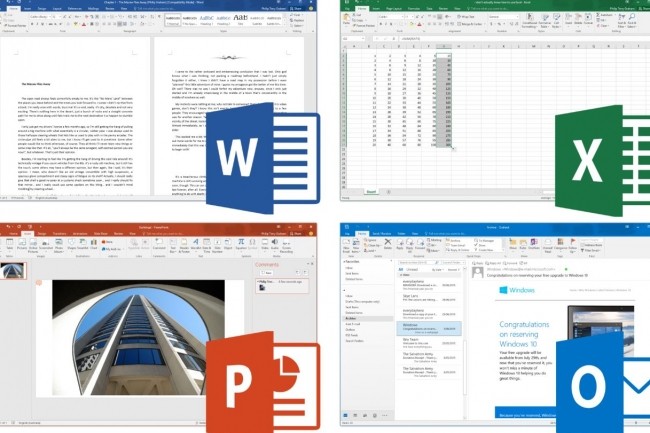This screenshot has height=433, width=650.
Task: Pick Excel fill color button
Action: click(411, 24)
